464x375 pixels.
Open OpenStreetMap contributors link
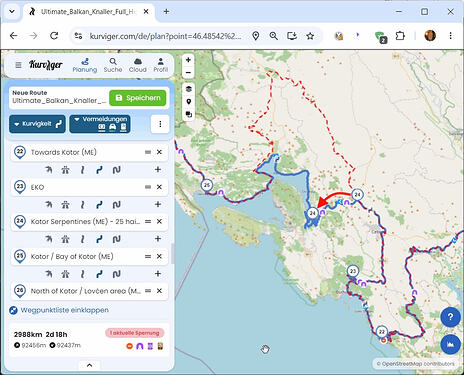tap(418, 364)
